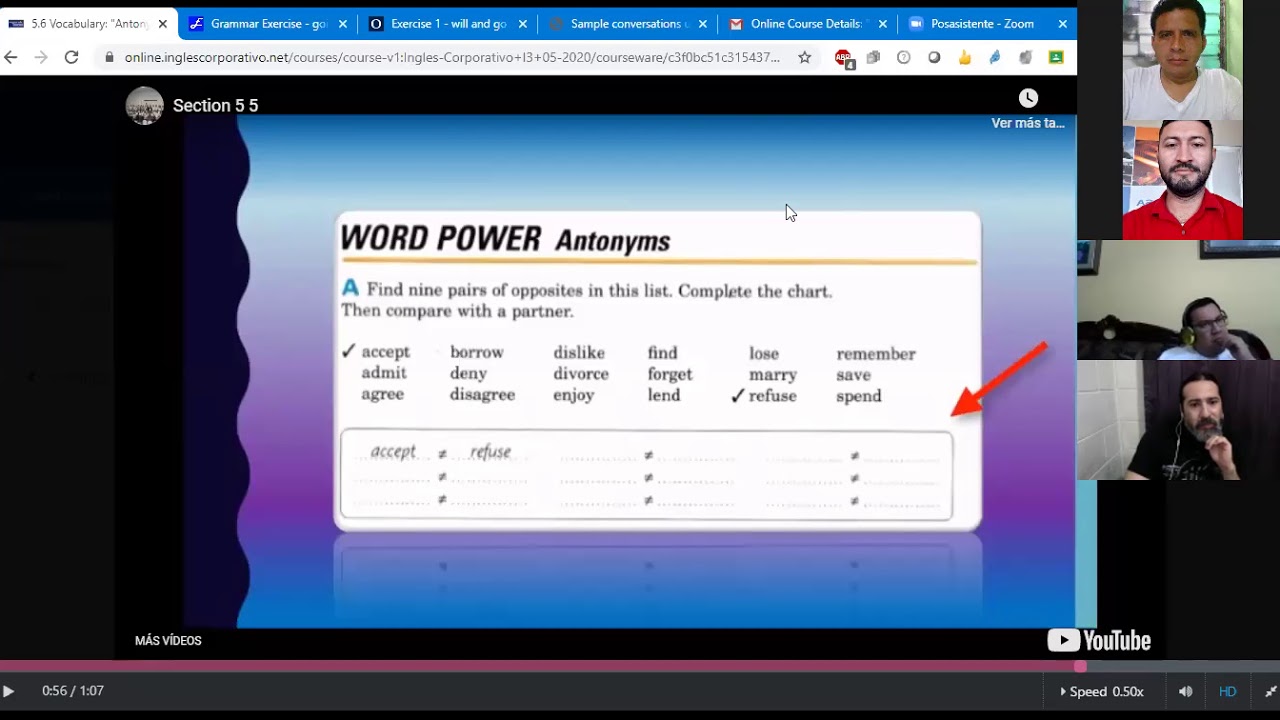This screenshot has height=720, width=1280.
Task: Close the Online Course Details tab
Action: point(882,24)
